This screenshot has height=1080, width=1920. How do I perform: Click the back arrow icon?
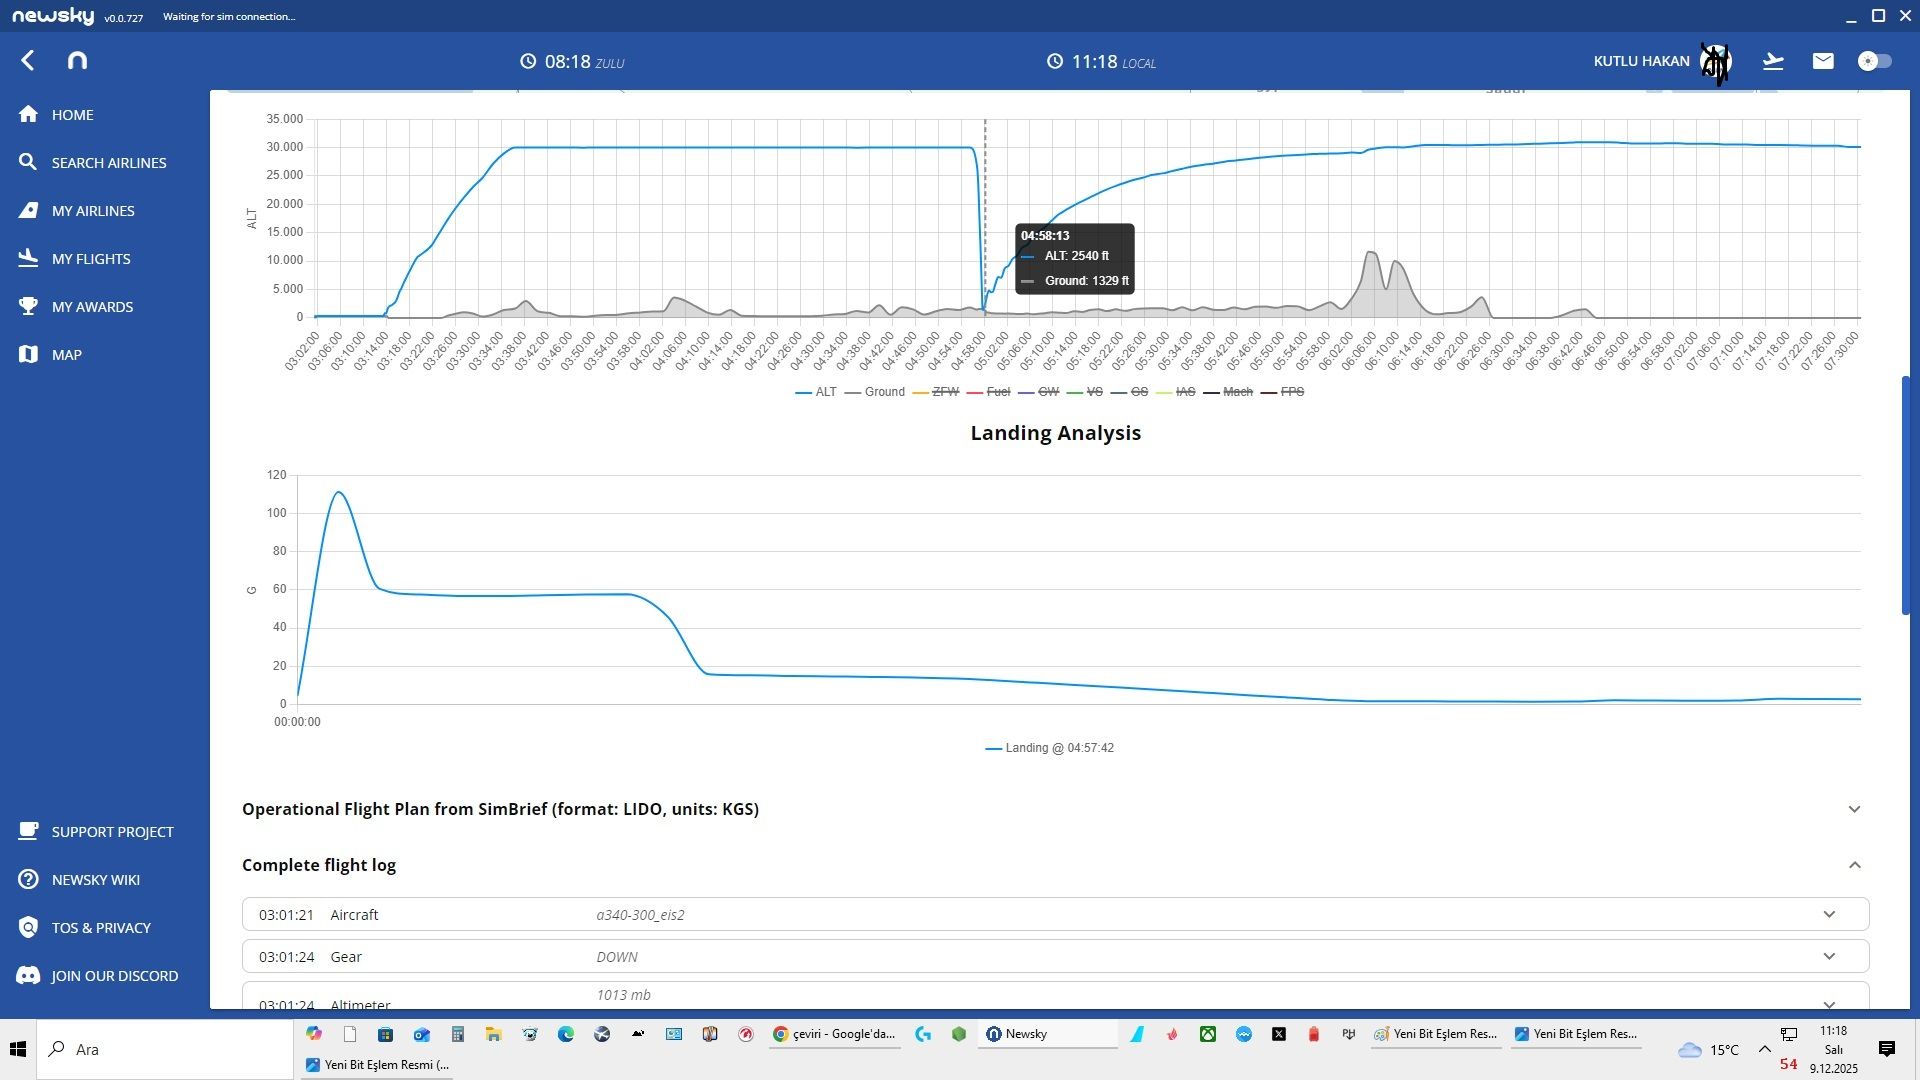click(28, 61)
